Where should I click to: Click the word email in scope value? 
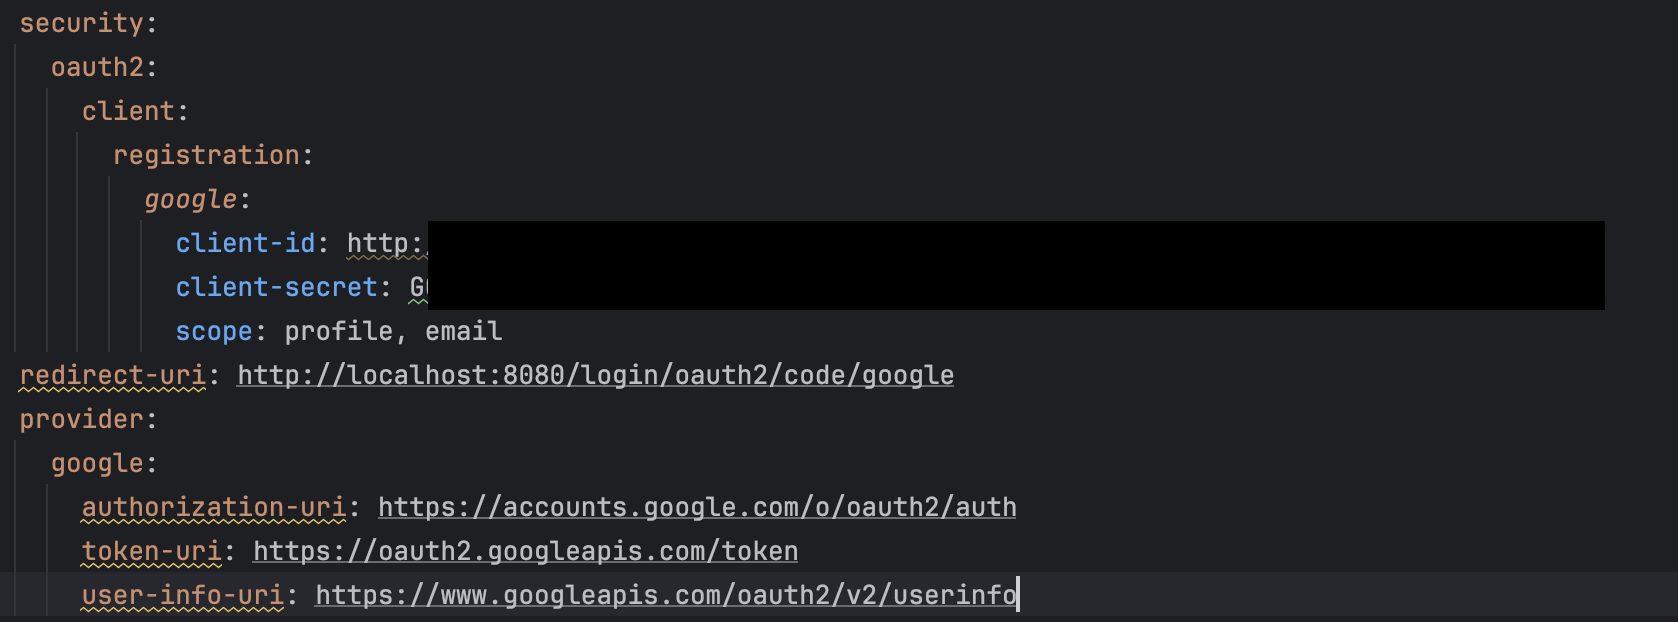464,331
